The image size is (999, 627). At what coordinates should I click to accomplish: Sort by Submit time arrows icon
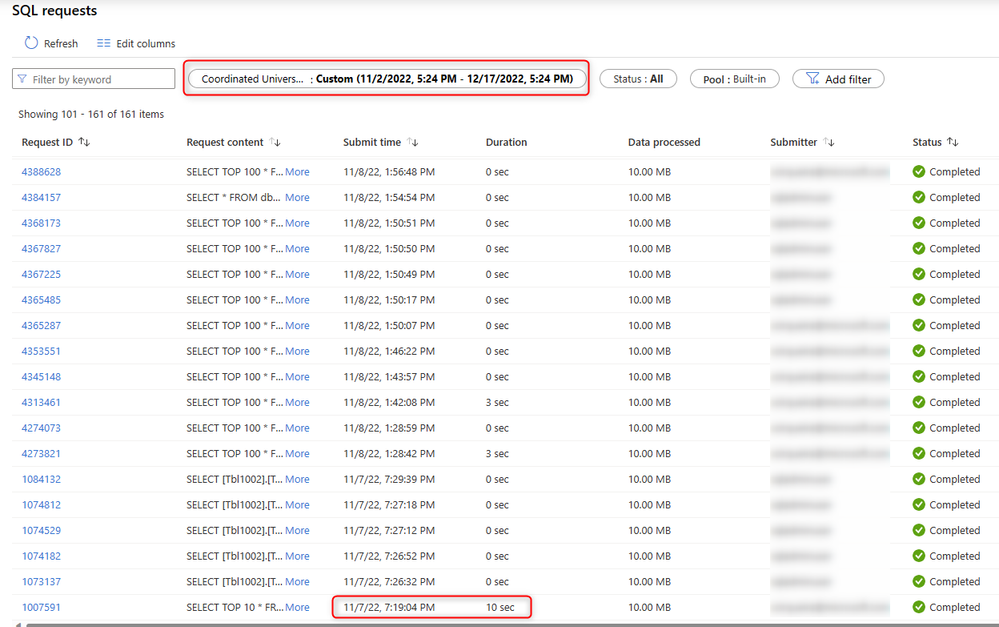tap(413, 142)
